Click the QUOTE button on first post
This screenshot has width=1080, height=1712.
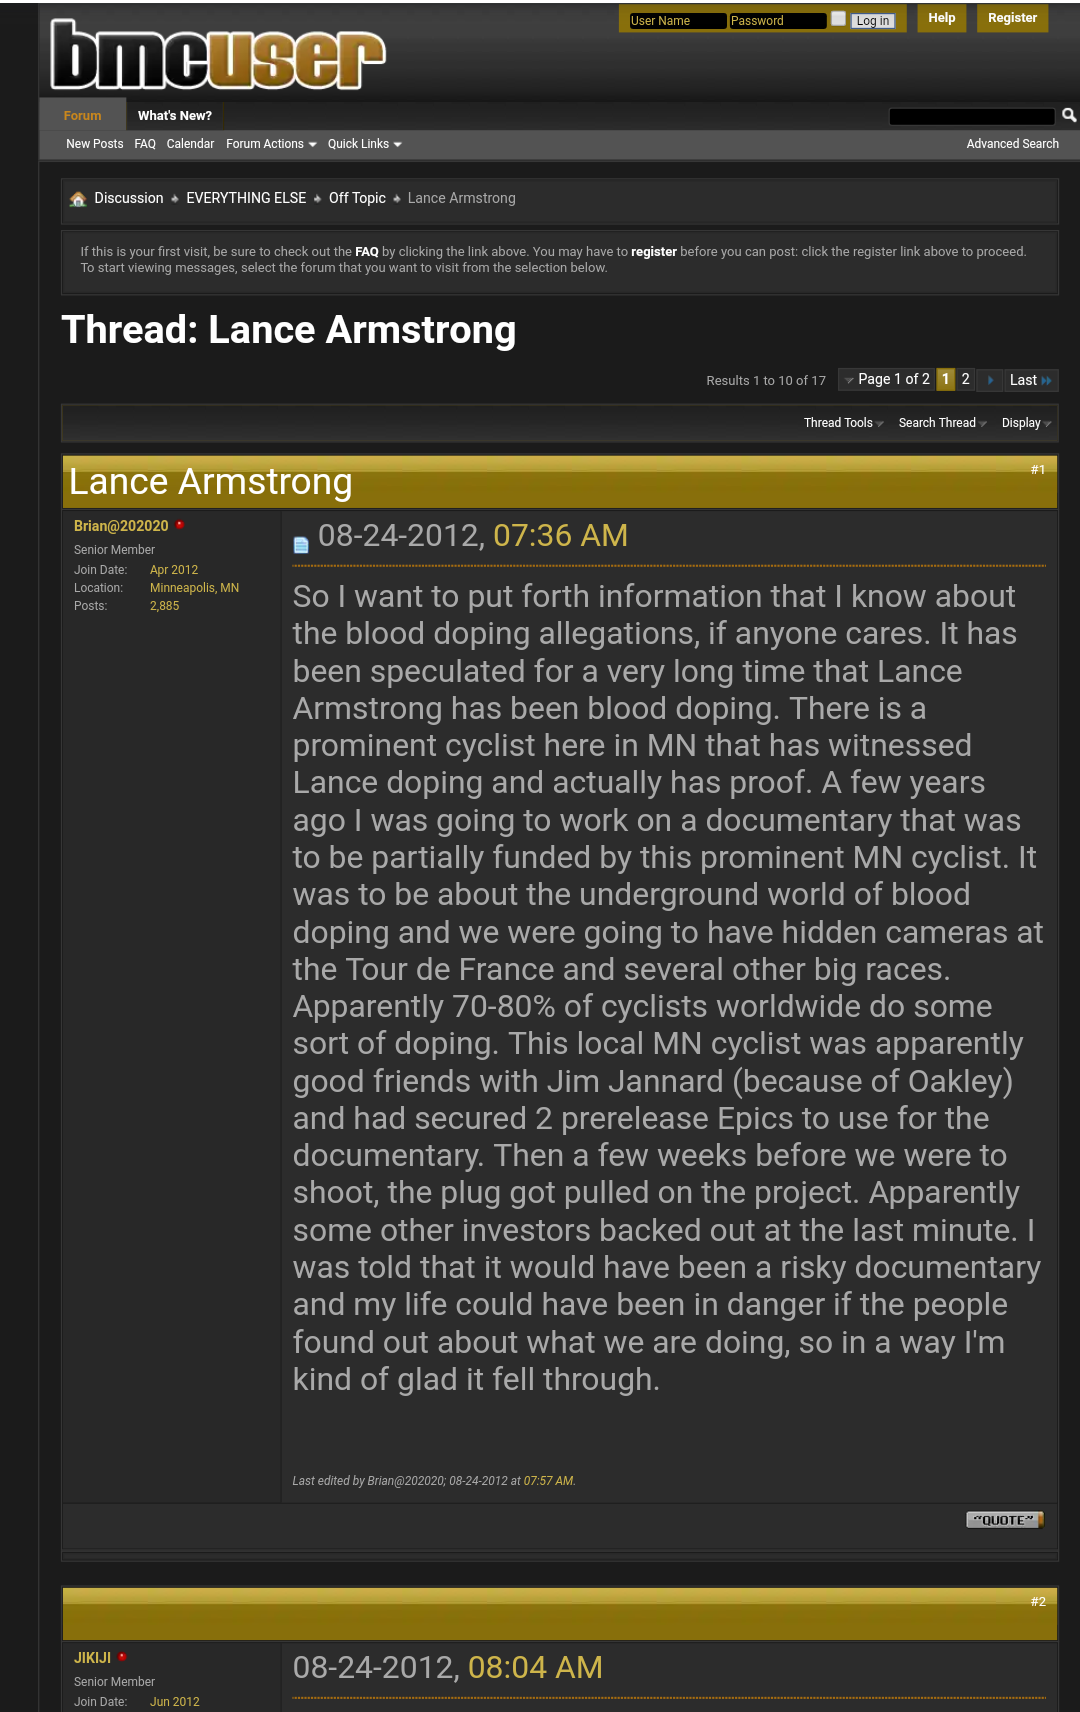[x=1005, y=1520]
